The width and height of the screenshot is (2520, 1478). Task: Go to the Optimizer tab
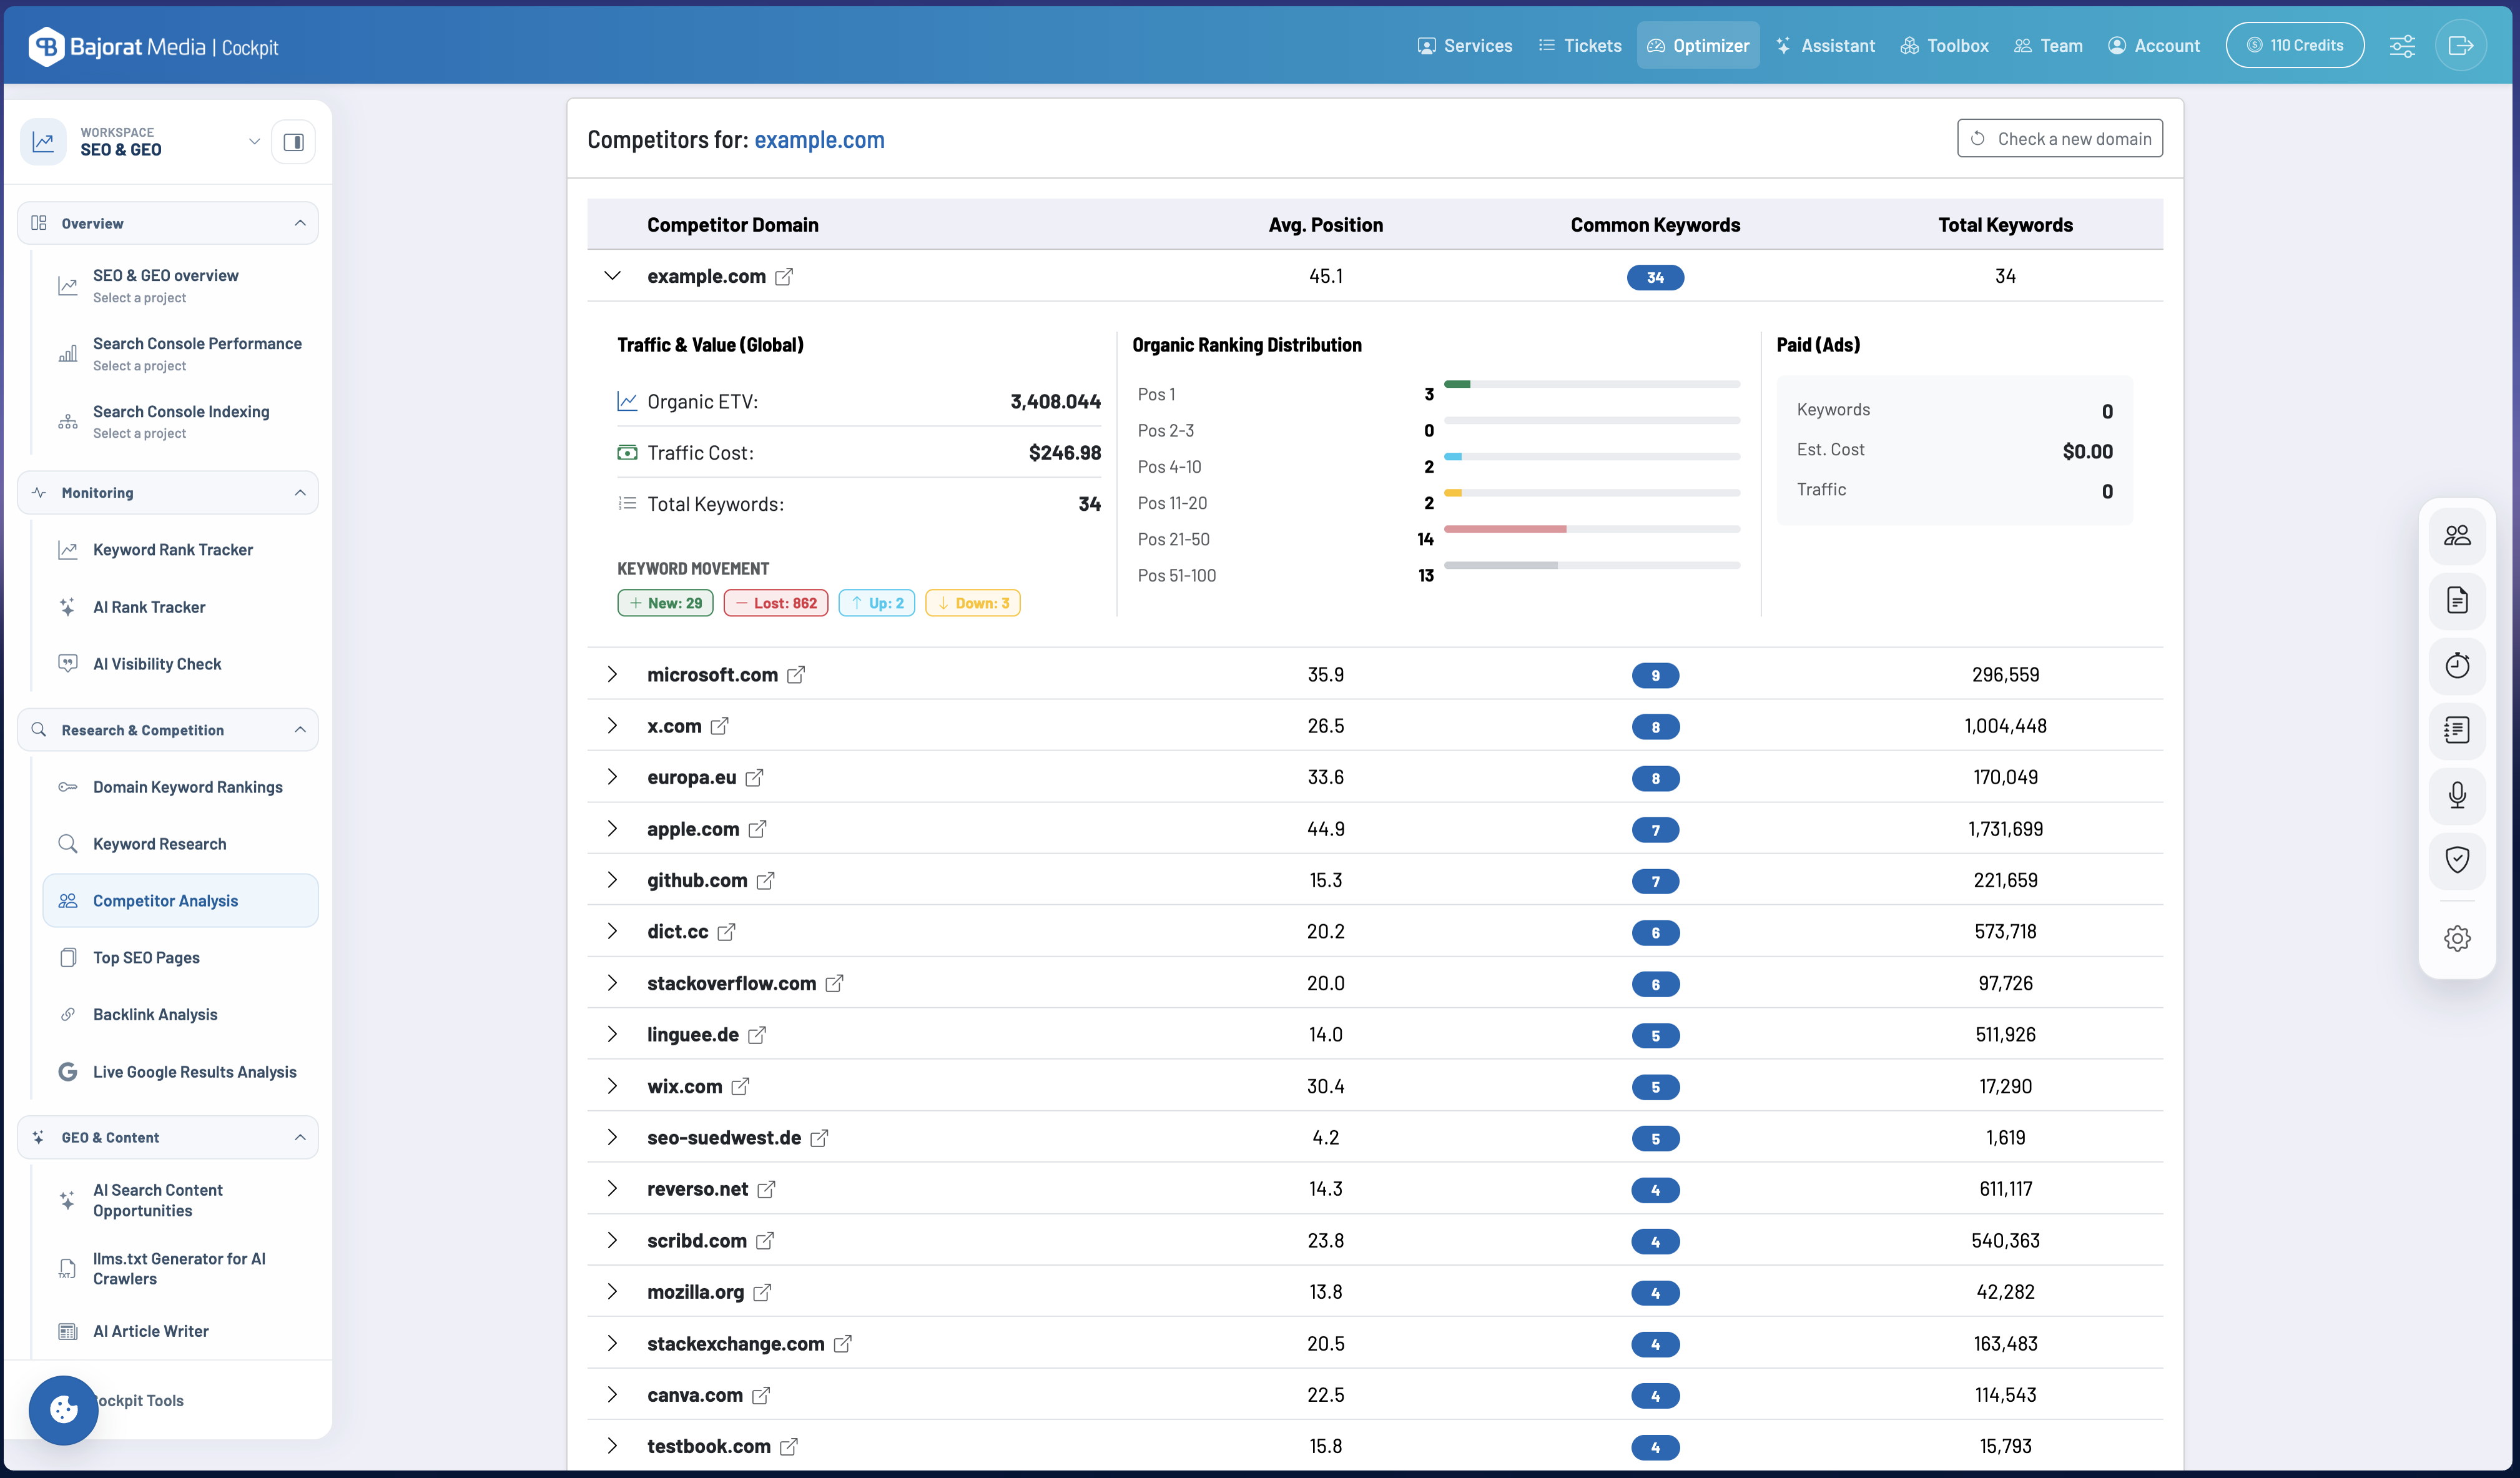[1698, 46]
